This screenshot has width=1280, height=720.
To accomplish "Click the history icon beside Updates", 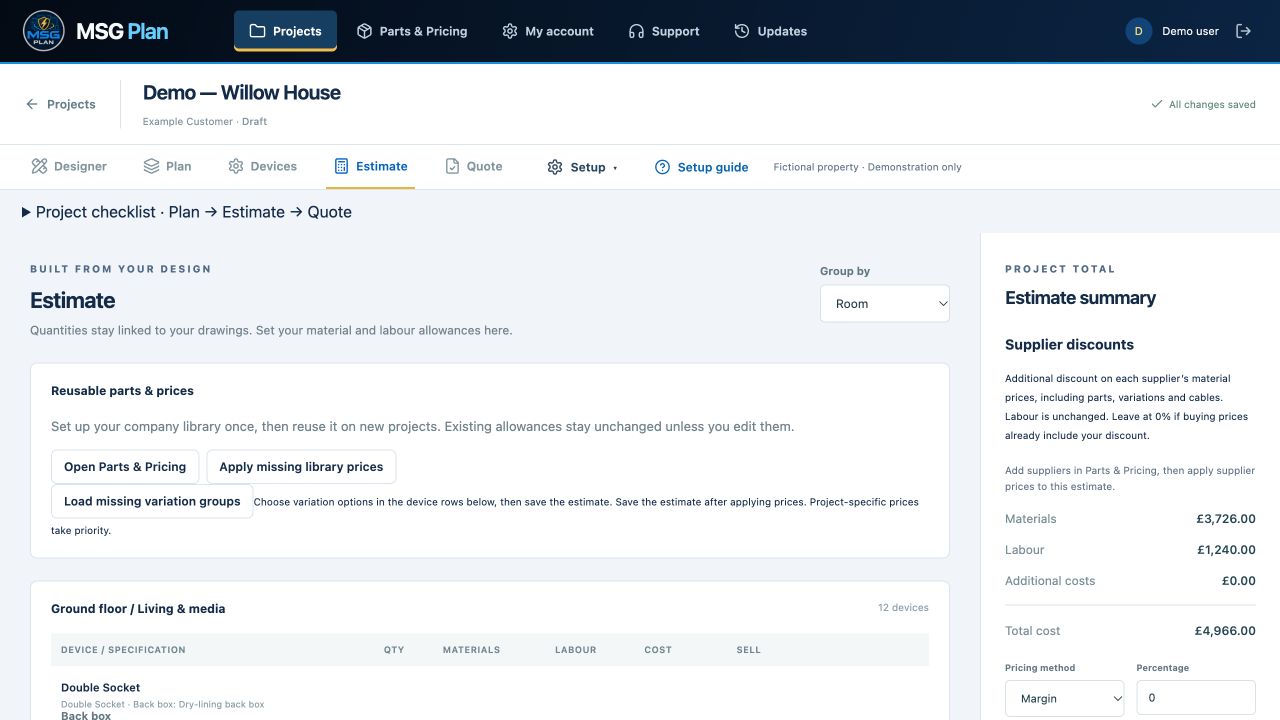I will click(742, 31).
